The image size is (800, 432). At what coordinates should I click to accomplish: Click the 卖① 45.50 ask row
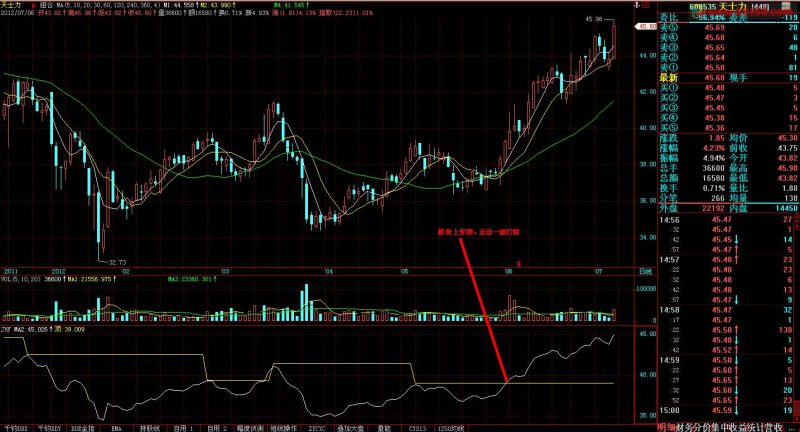(x=728, y=67)
